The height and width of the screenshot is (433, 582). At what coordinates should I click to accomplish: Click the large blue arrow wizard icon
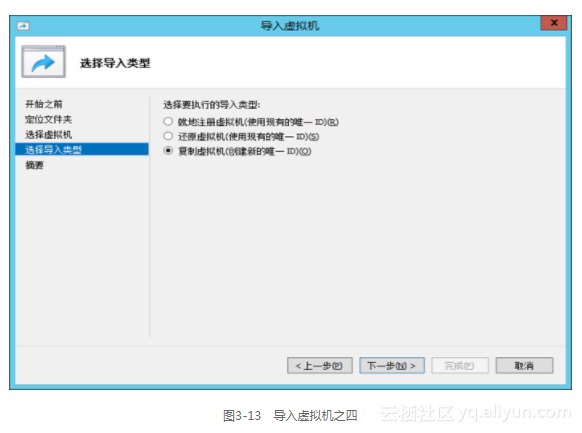(43, 62)
